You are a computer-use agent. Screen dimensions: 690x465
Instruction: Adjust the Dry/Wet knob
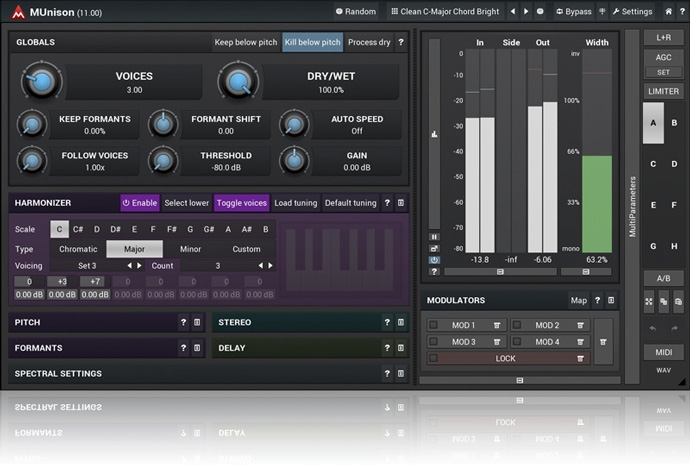tap(235, 82)
